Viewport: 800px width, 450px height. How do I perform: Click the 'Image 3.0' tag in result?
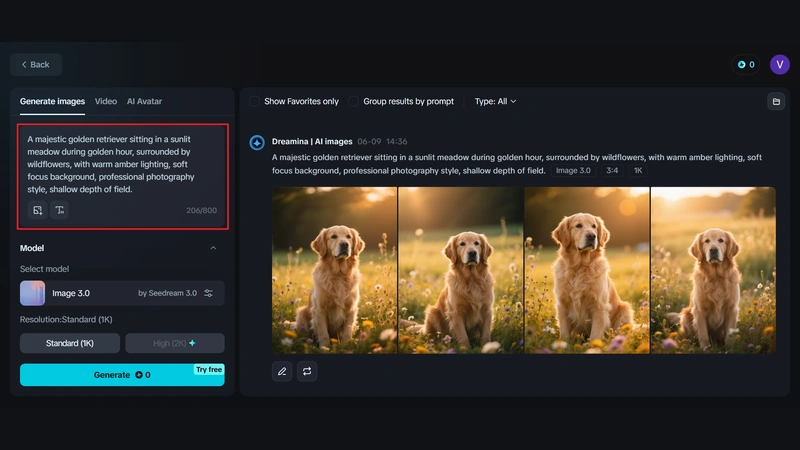[x=573, y=170]
